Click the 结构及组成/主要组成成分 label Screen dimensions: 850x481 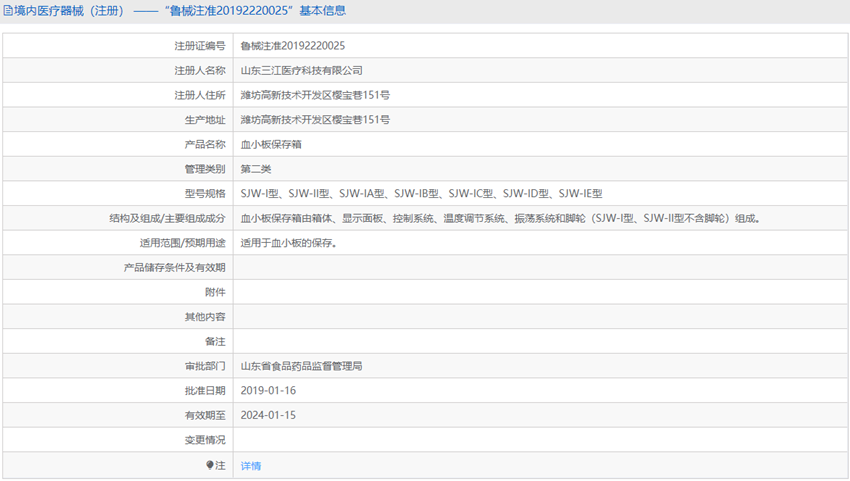pos(167,219)
